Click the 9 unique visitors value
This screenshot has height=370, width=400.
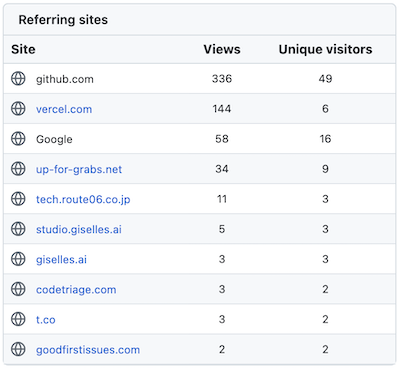click(325, 169)
